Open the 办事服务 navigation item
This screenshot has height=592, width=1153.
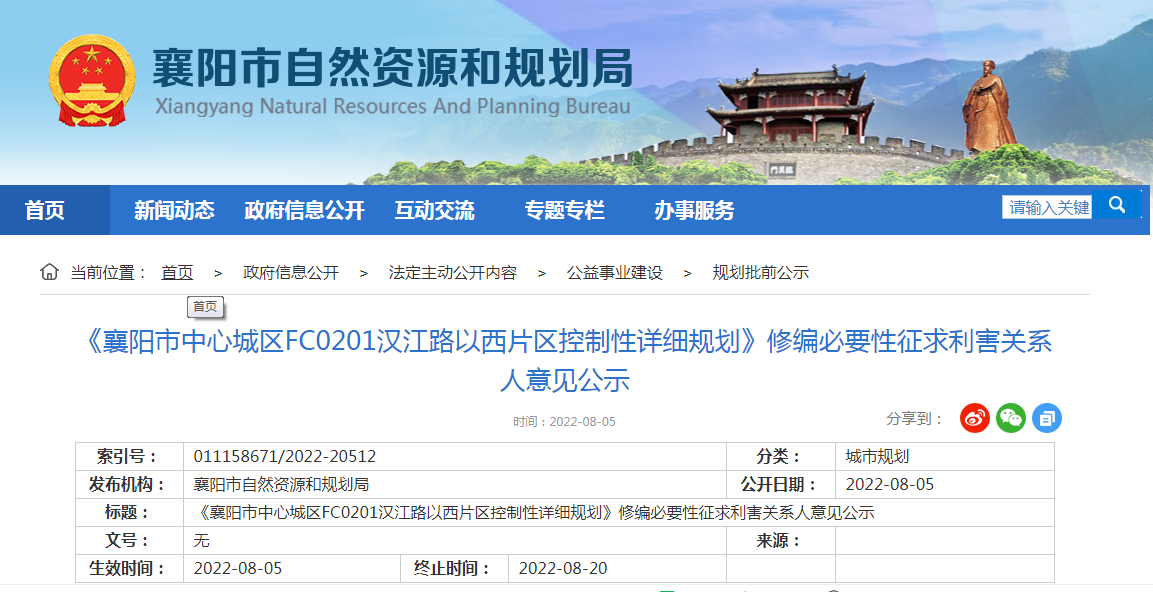pos(694,210)
